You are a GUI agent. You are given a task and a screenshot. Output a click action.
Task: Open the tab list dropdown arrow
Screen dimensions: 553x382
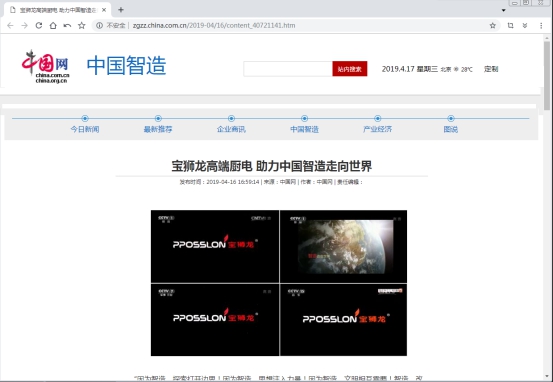[x=504, y=10]
